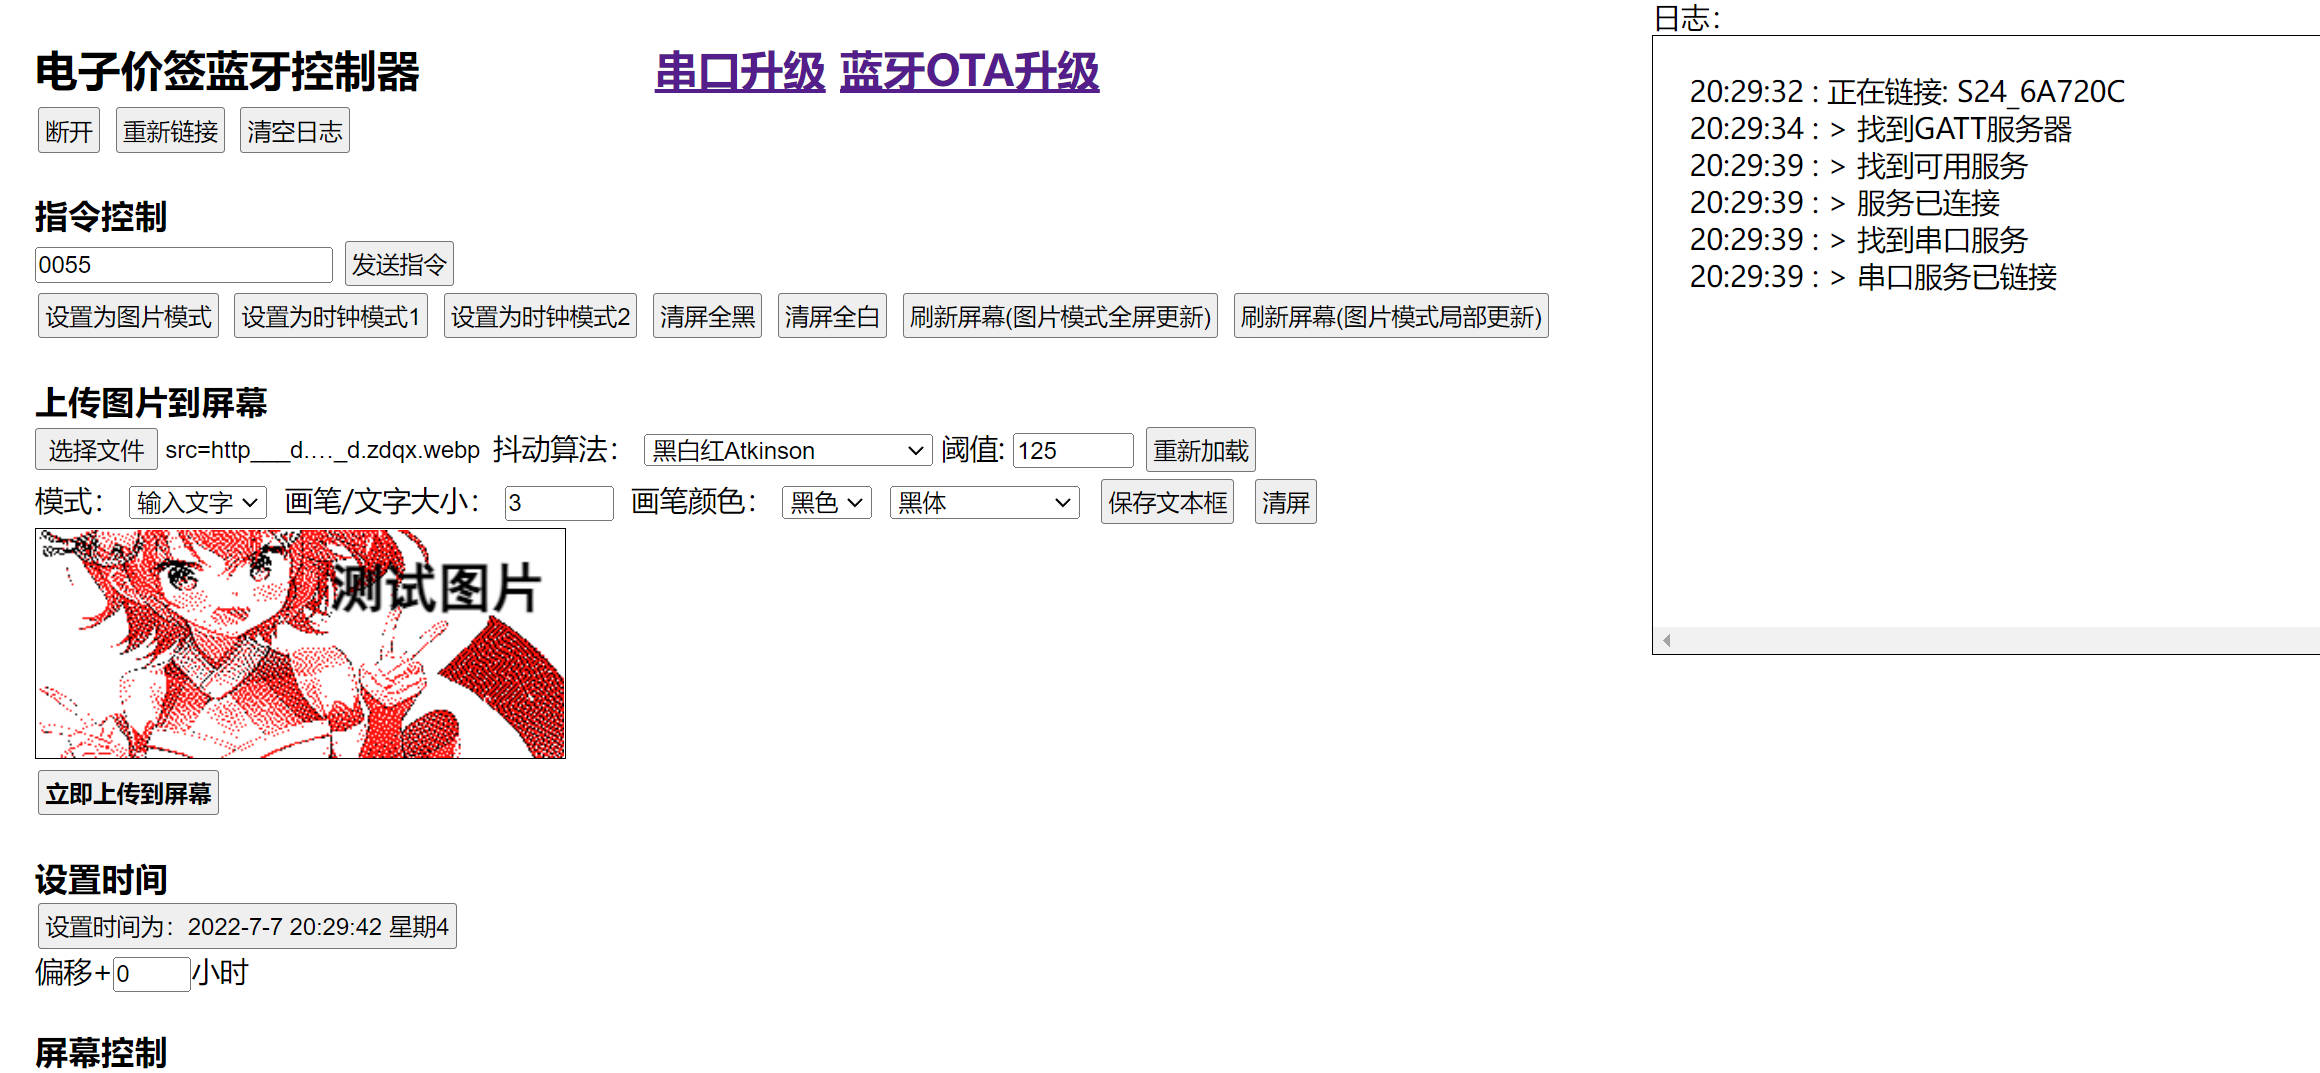Image resolution: width=2320 pixels, height=1073 pixels.
Task: Clear screen to all black (清屏全黑)
Action: [706, 315]
